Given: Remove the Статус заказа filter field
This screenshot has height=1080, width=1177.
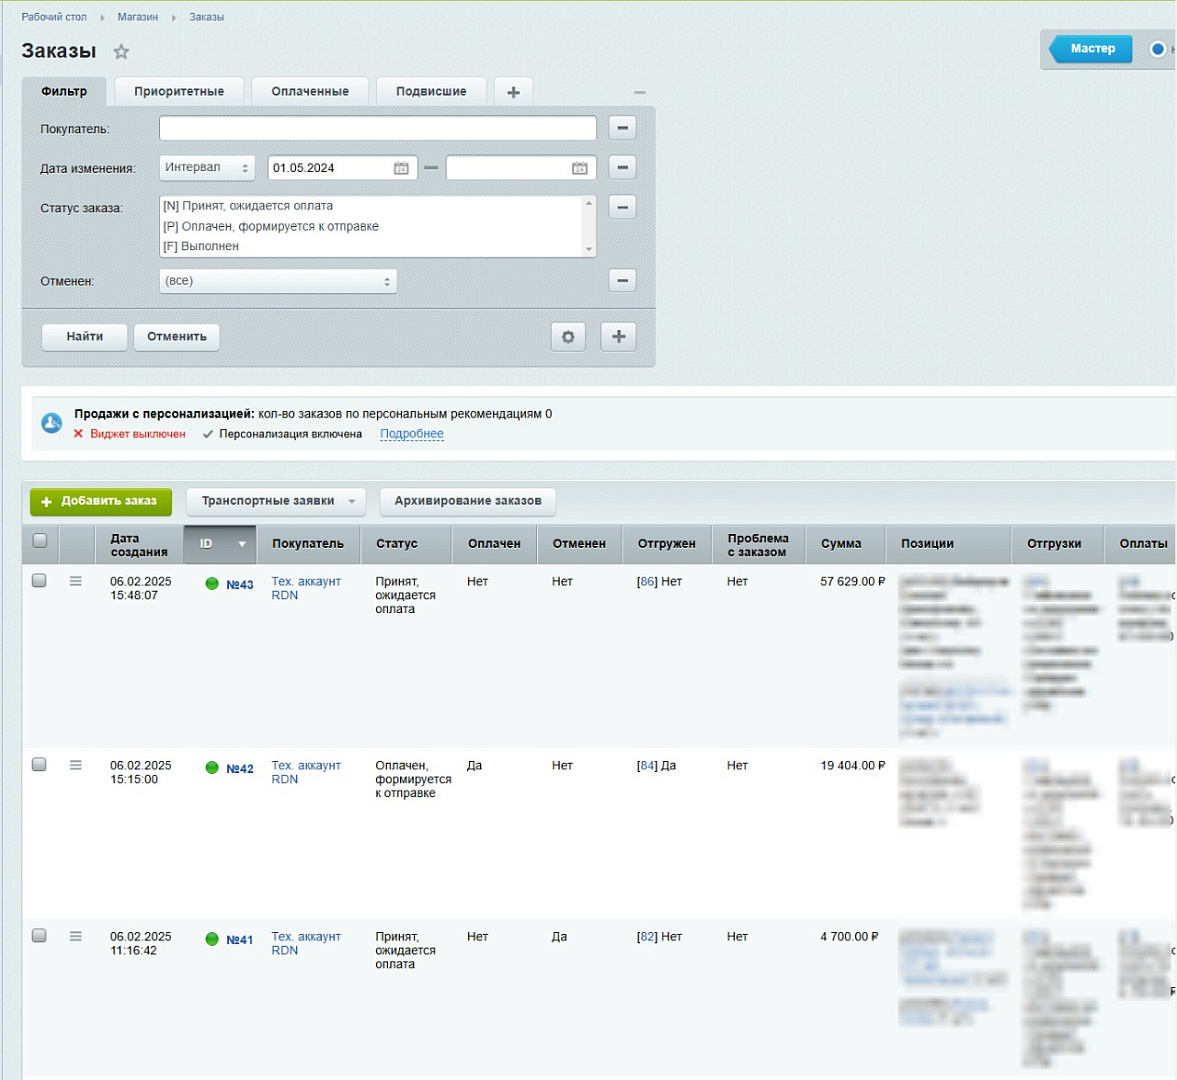Looking at the screenshot, I should (622, 206).
